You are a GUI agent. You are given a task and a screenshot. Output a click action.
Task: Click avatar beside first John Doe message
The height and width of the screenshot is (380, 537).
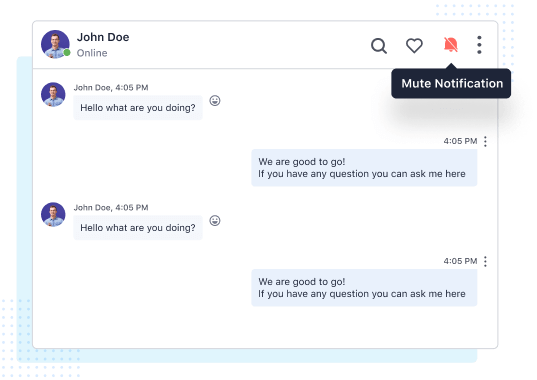53,94
